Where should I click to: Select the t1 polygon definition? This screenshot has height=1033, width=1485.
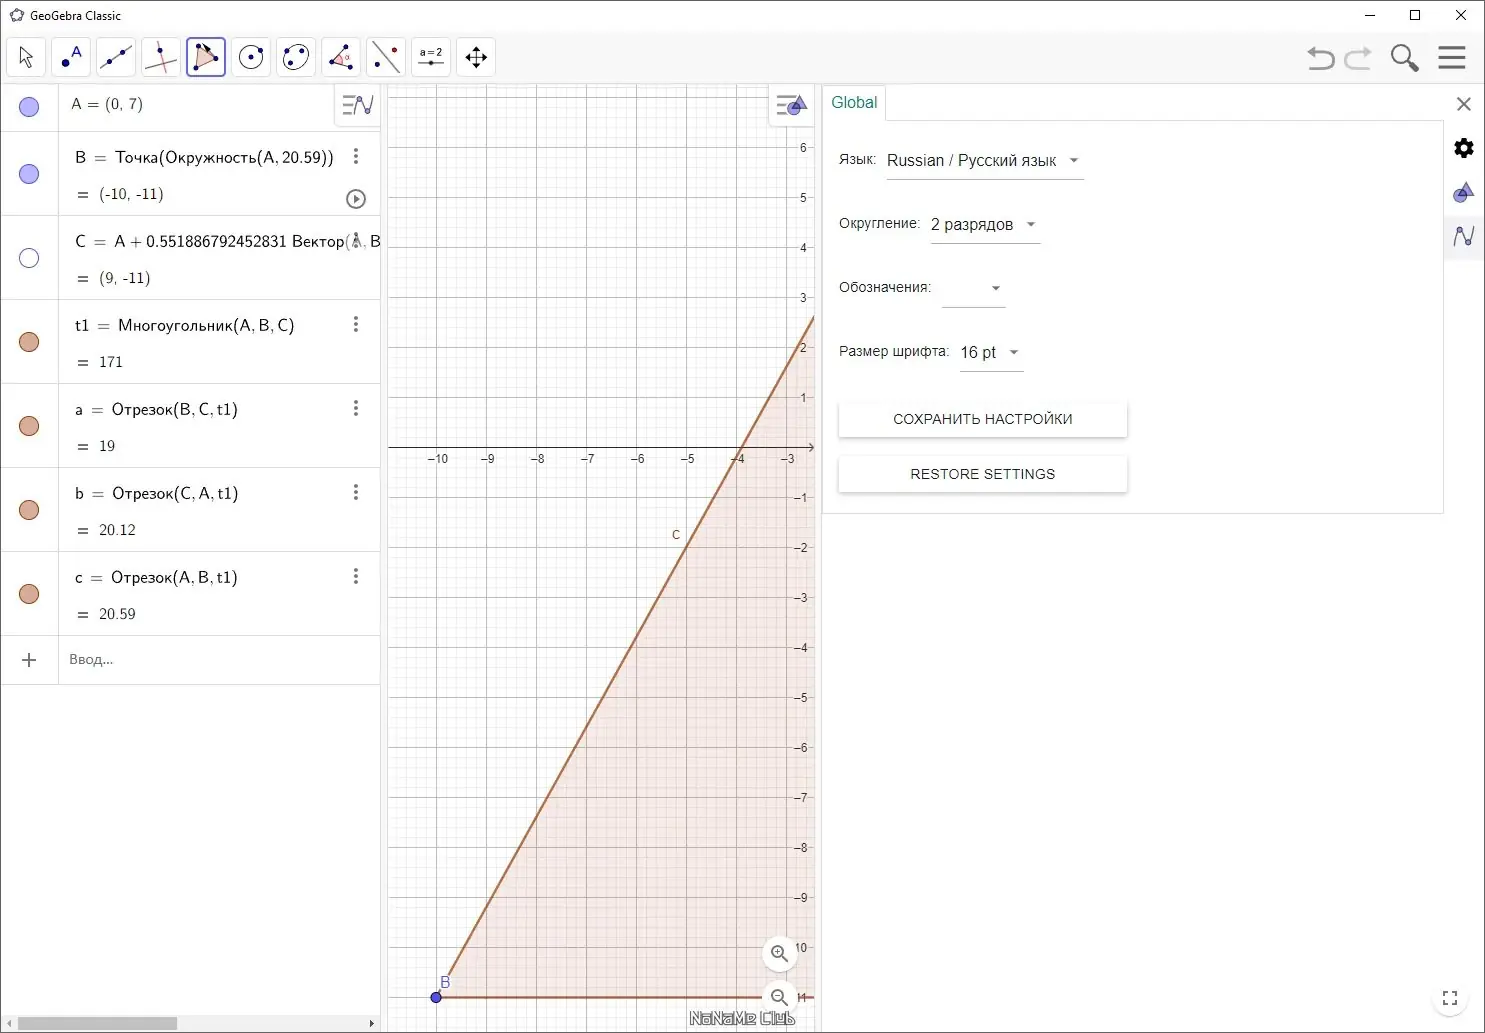[x=185, y=325]
